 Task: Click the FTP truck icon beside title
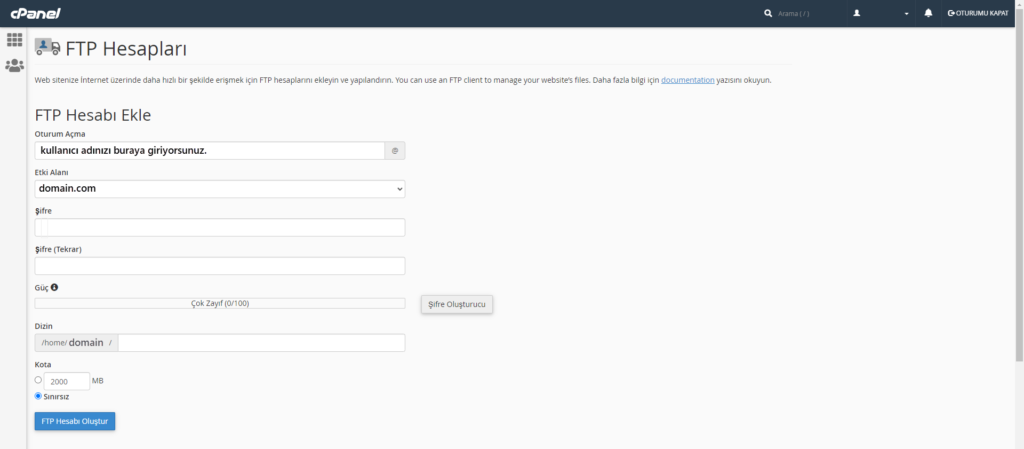[47, 48]
